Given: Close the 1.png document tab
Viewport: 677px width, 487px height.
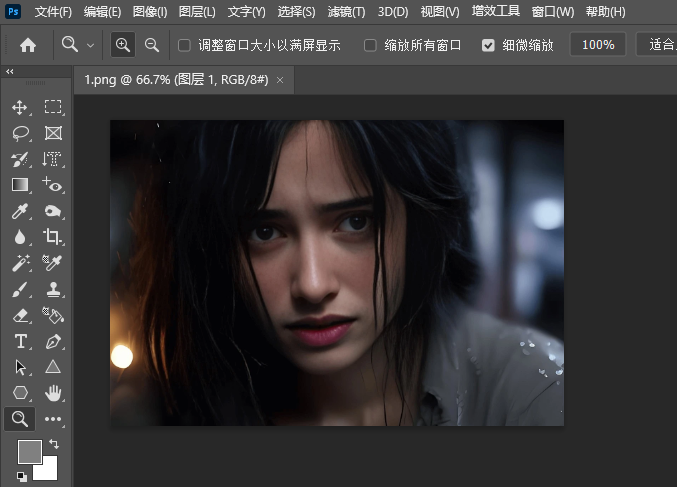Looking at the screenshot, I should click(280, 80).
